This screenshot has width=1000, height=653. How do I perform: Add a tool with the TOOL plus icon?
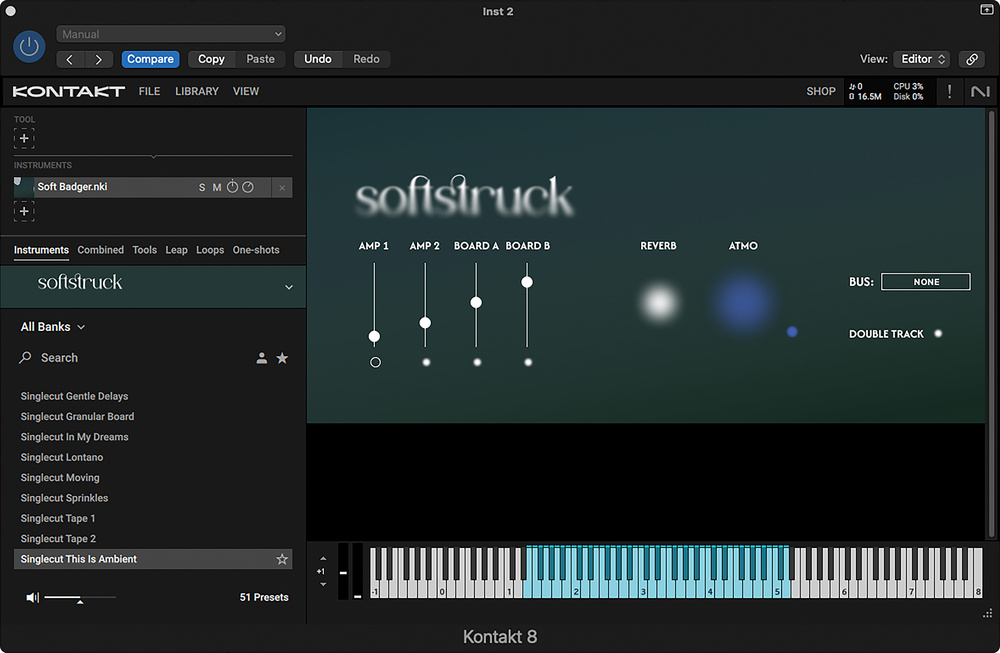[24, 138]
